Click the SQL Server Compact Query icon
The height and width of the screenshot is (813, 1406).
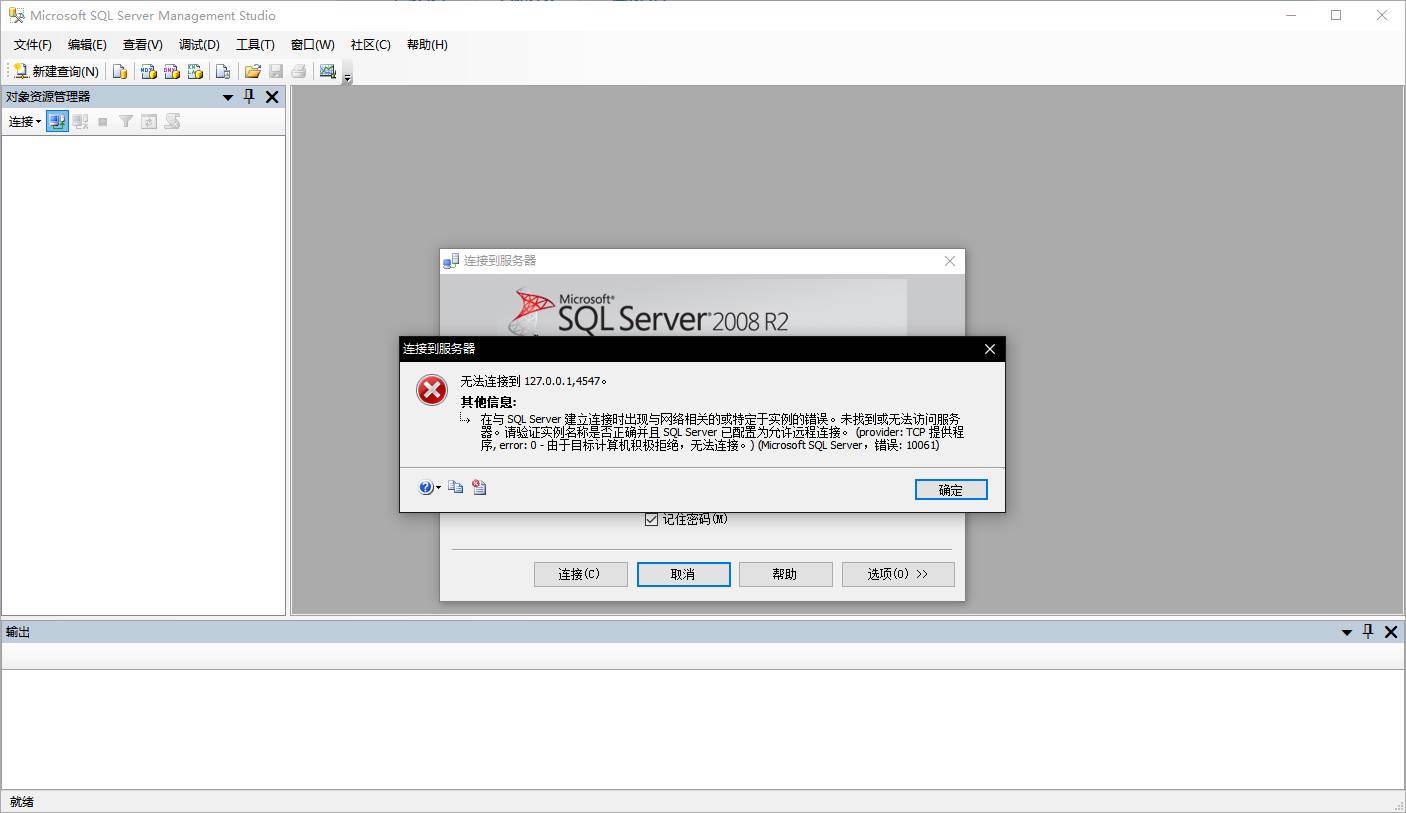click(223, 71)
